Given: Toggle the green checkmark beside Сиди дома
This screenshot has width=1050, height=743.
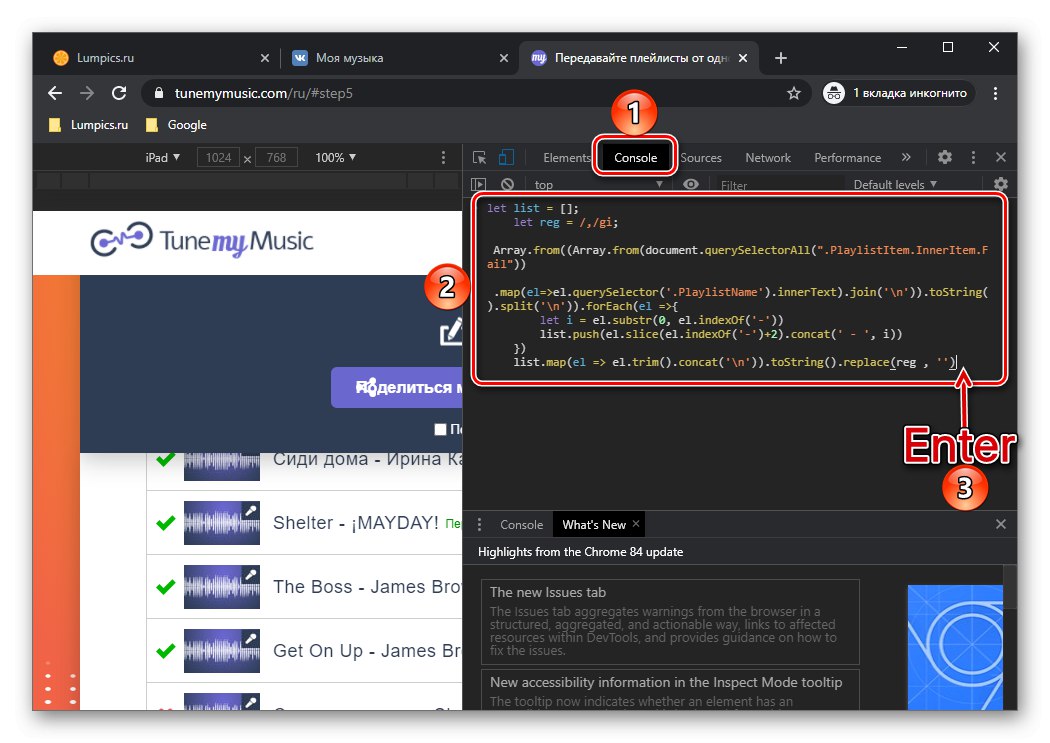Looking at the screenshot, I should click(x=165, y=459).
